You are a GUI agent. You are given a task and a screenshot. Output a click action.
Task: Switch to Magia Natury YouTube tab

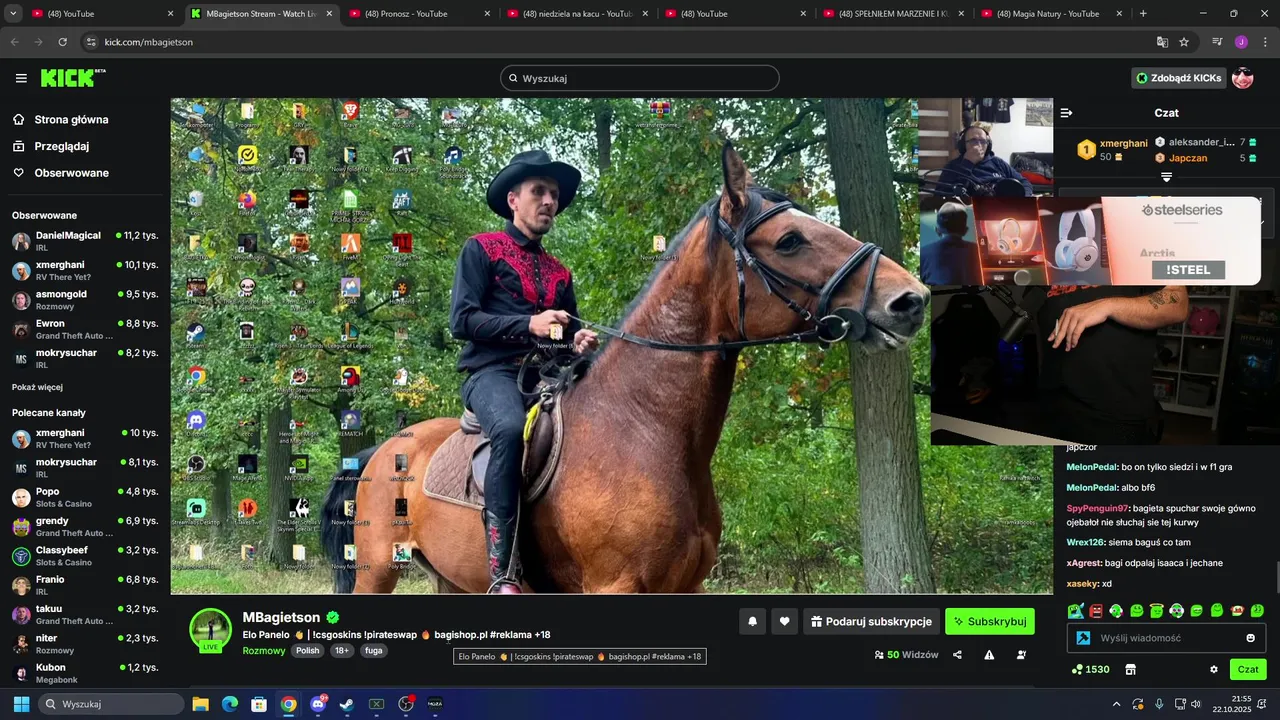click(x=1050, y=14)
